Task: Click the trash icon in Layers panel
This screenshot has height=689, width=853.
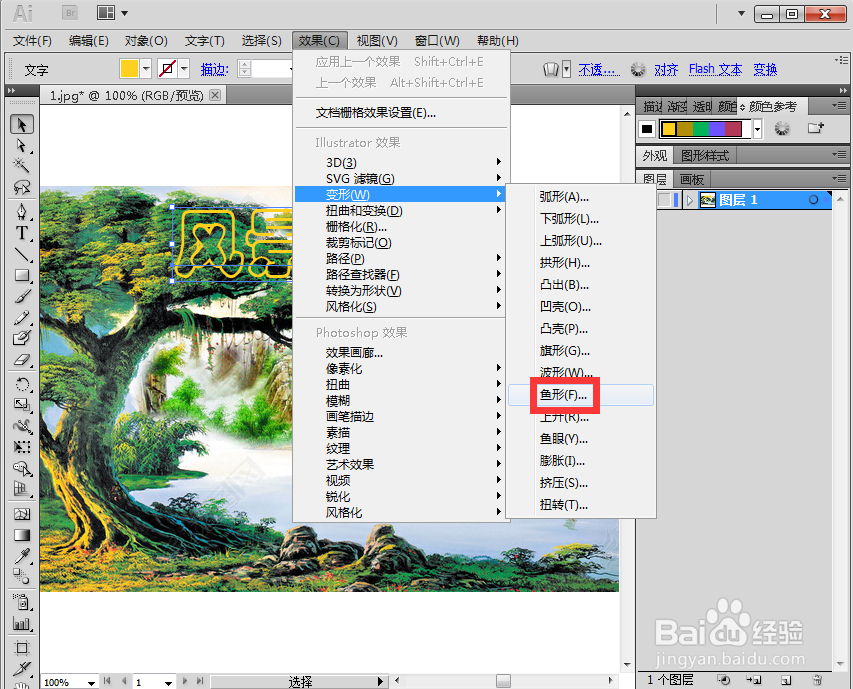Action: pyautogui.click(x=817, y=679)
